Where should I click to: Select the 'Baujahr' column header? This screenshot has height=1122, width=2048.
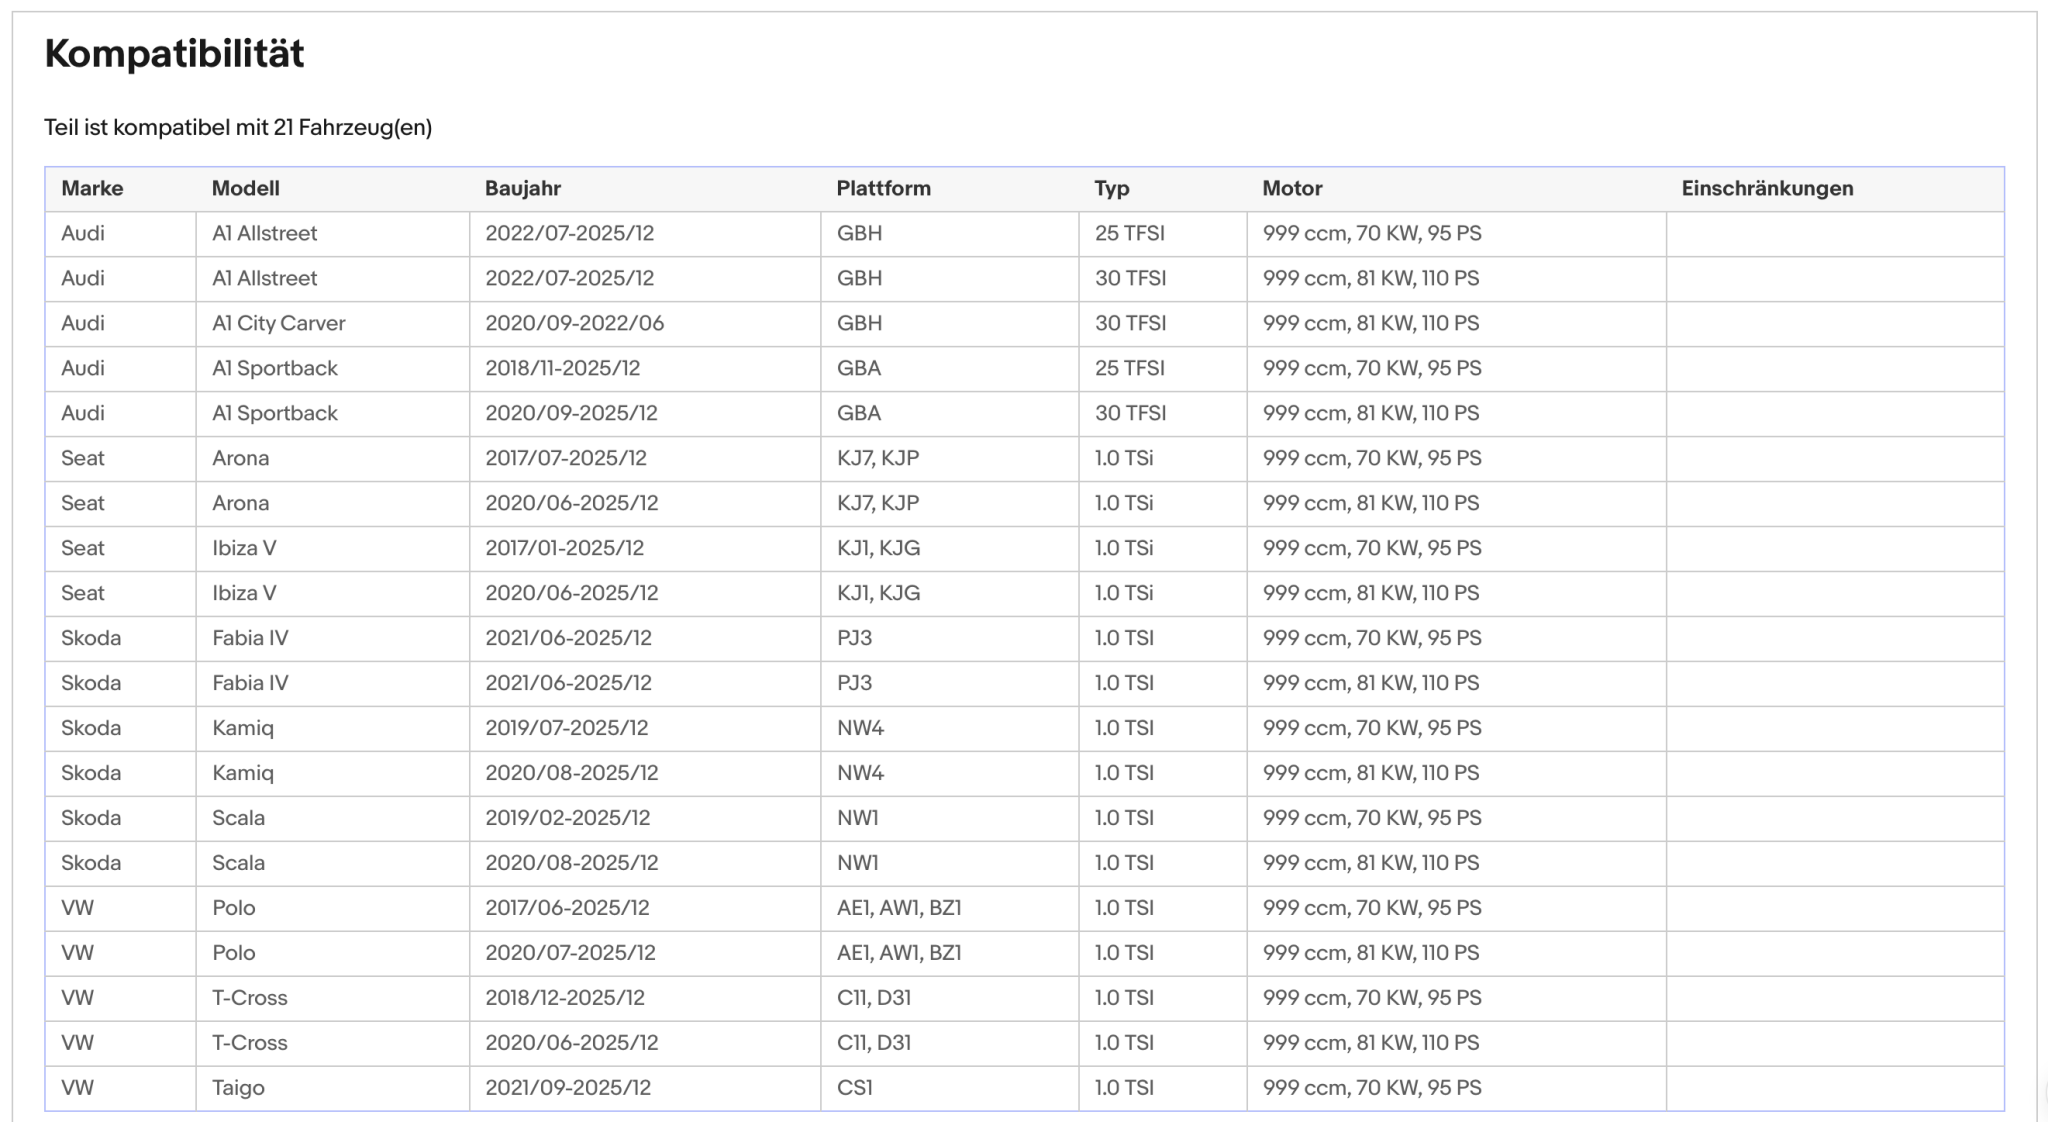[x=523, y=188]
